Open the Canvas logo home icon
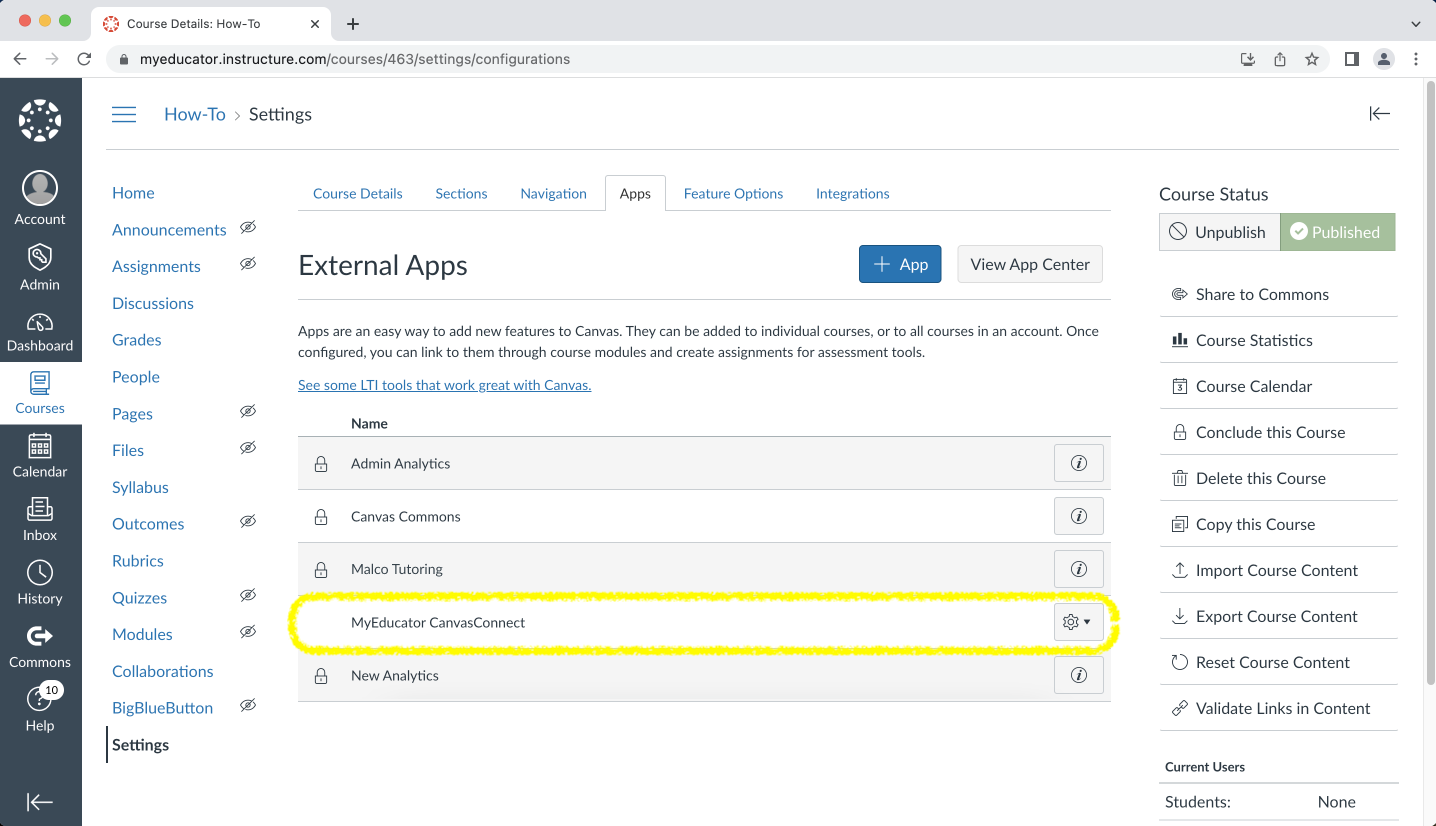 tap(40, 121)
